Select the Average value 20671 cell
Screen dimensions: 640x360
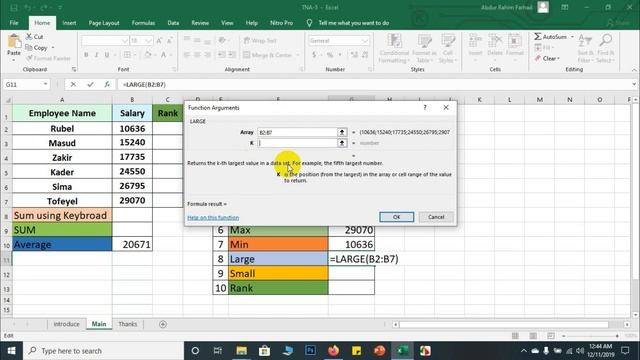coord(132,244)
